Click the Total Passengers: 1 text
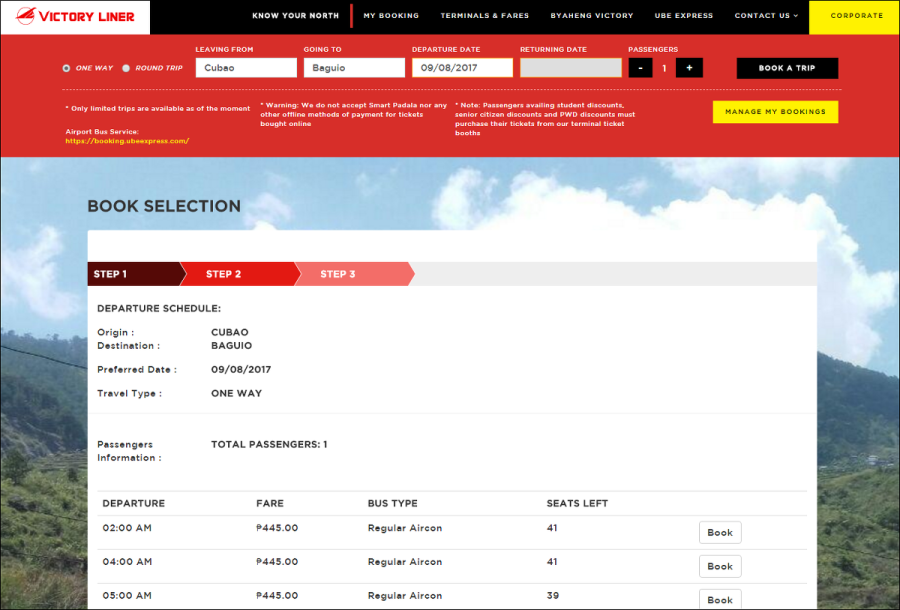Viewport: 900px width, 610px height. point(269,444)
